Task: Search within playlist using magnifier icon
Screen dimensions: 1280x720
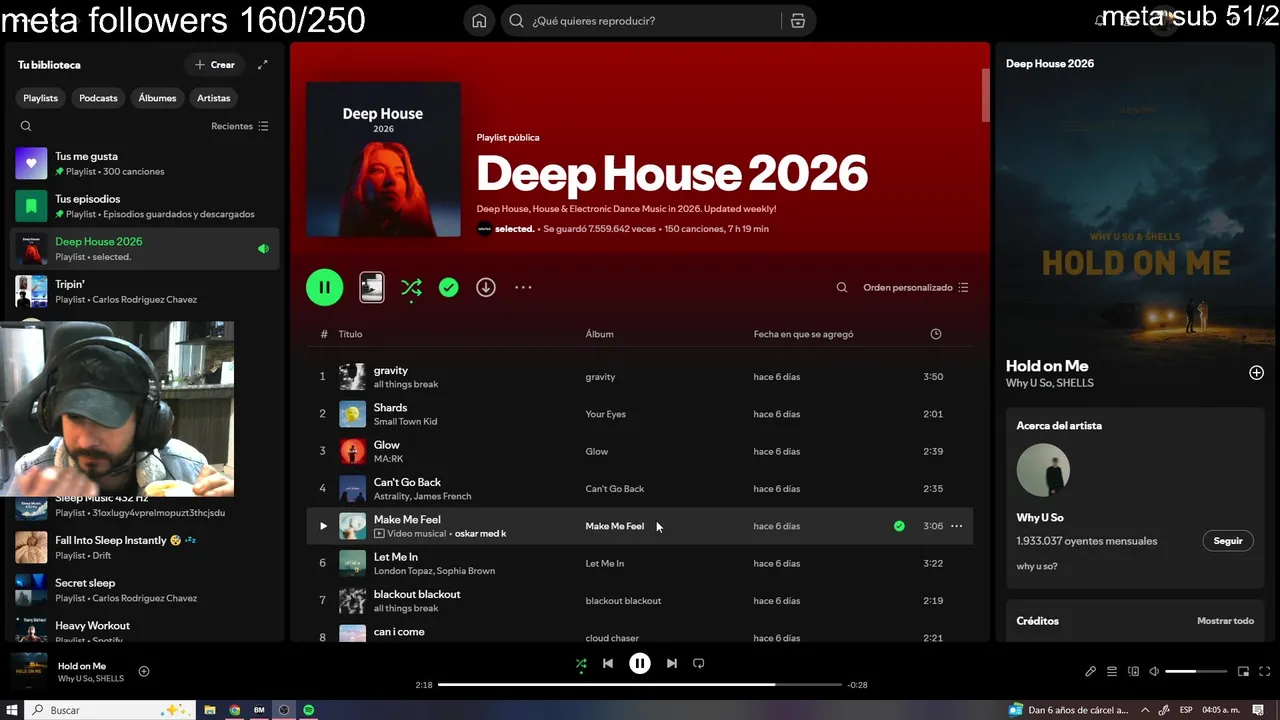Action: (x=842, y=287)
